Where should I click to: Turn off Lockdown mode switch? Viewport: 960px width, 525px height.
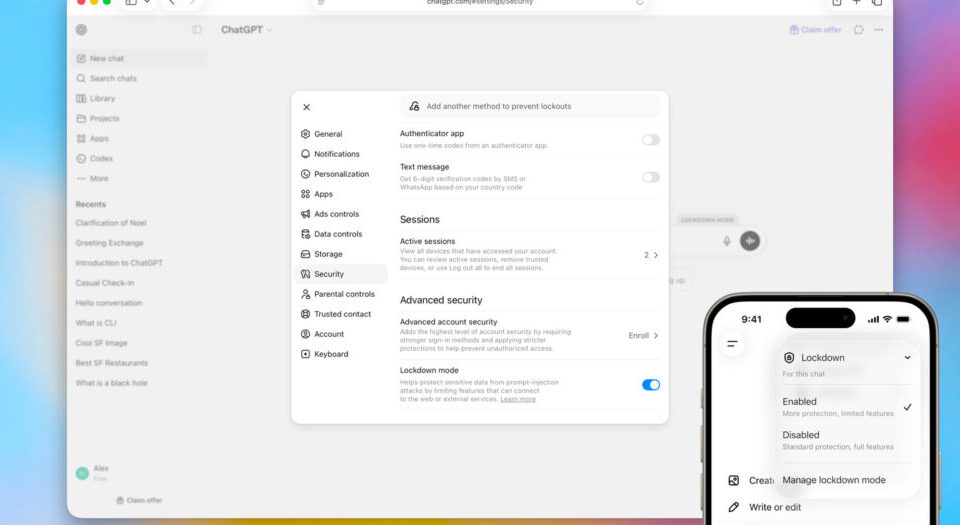click(650, 385)
